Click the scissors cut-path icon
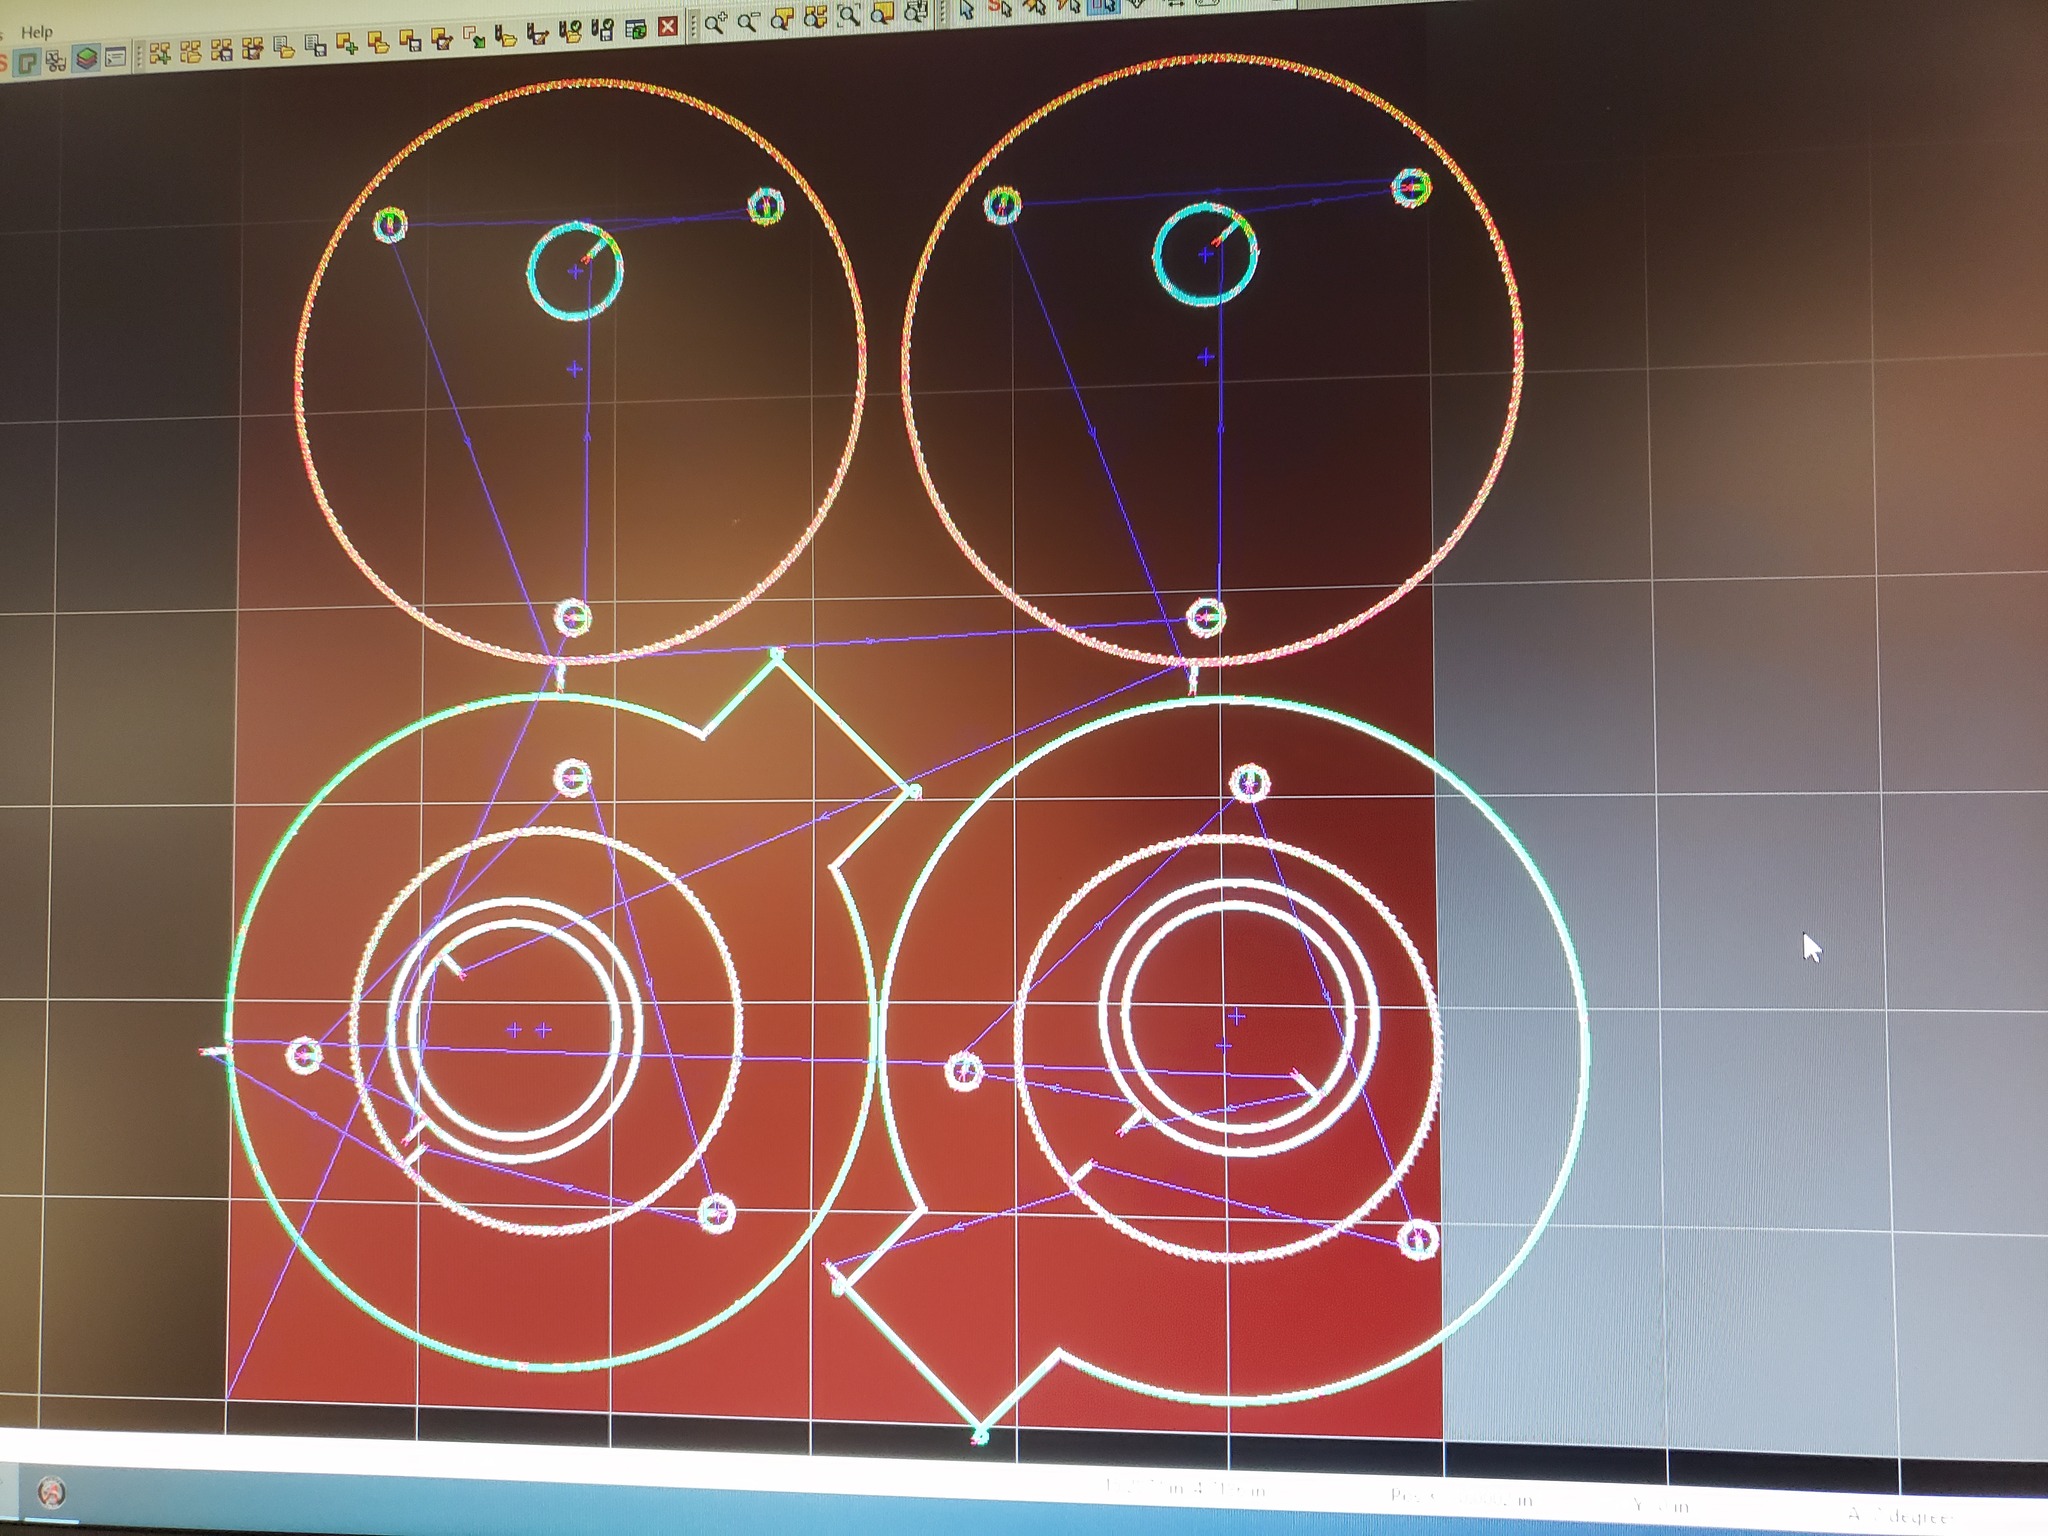The height and width of the screenshot is (1536, 2048). [x=56, y=61]
